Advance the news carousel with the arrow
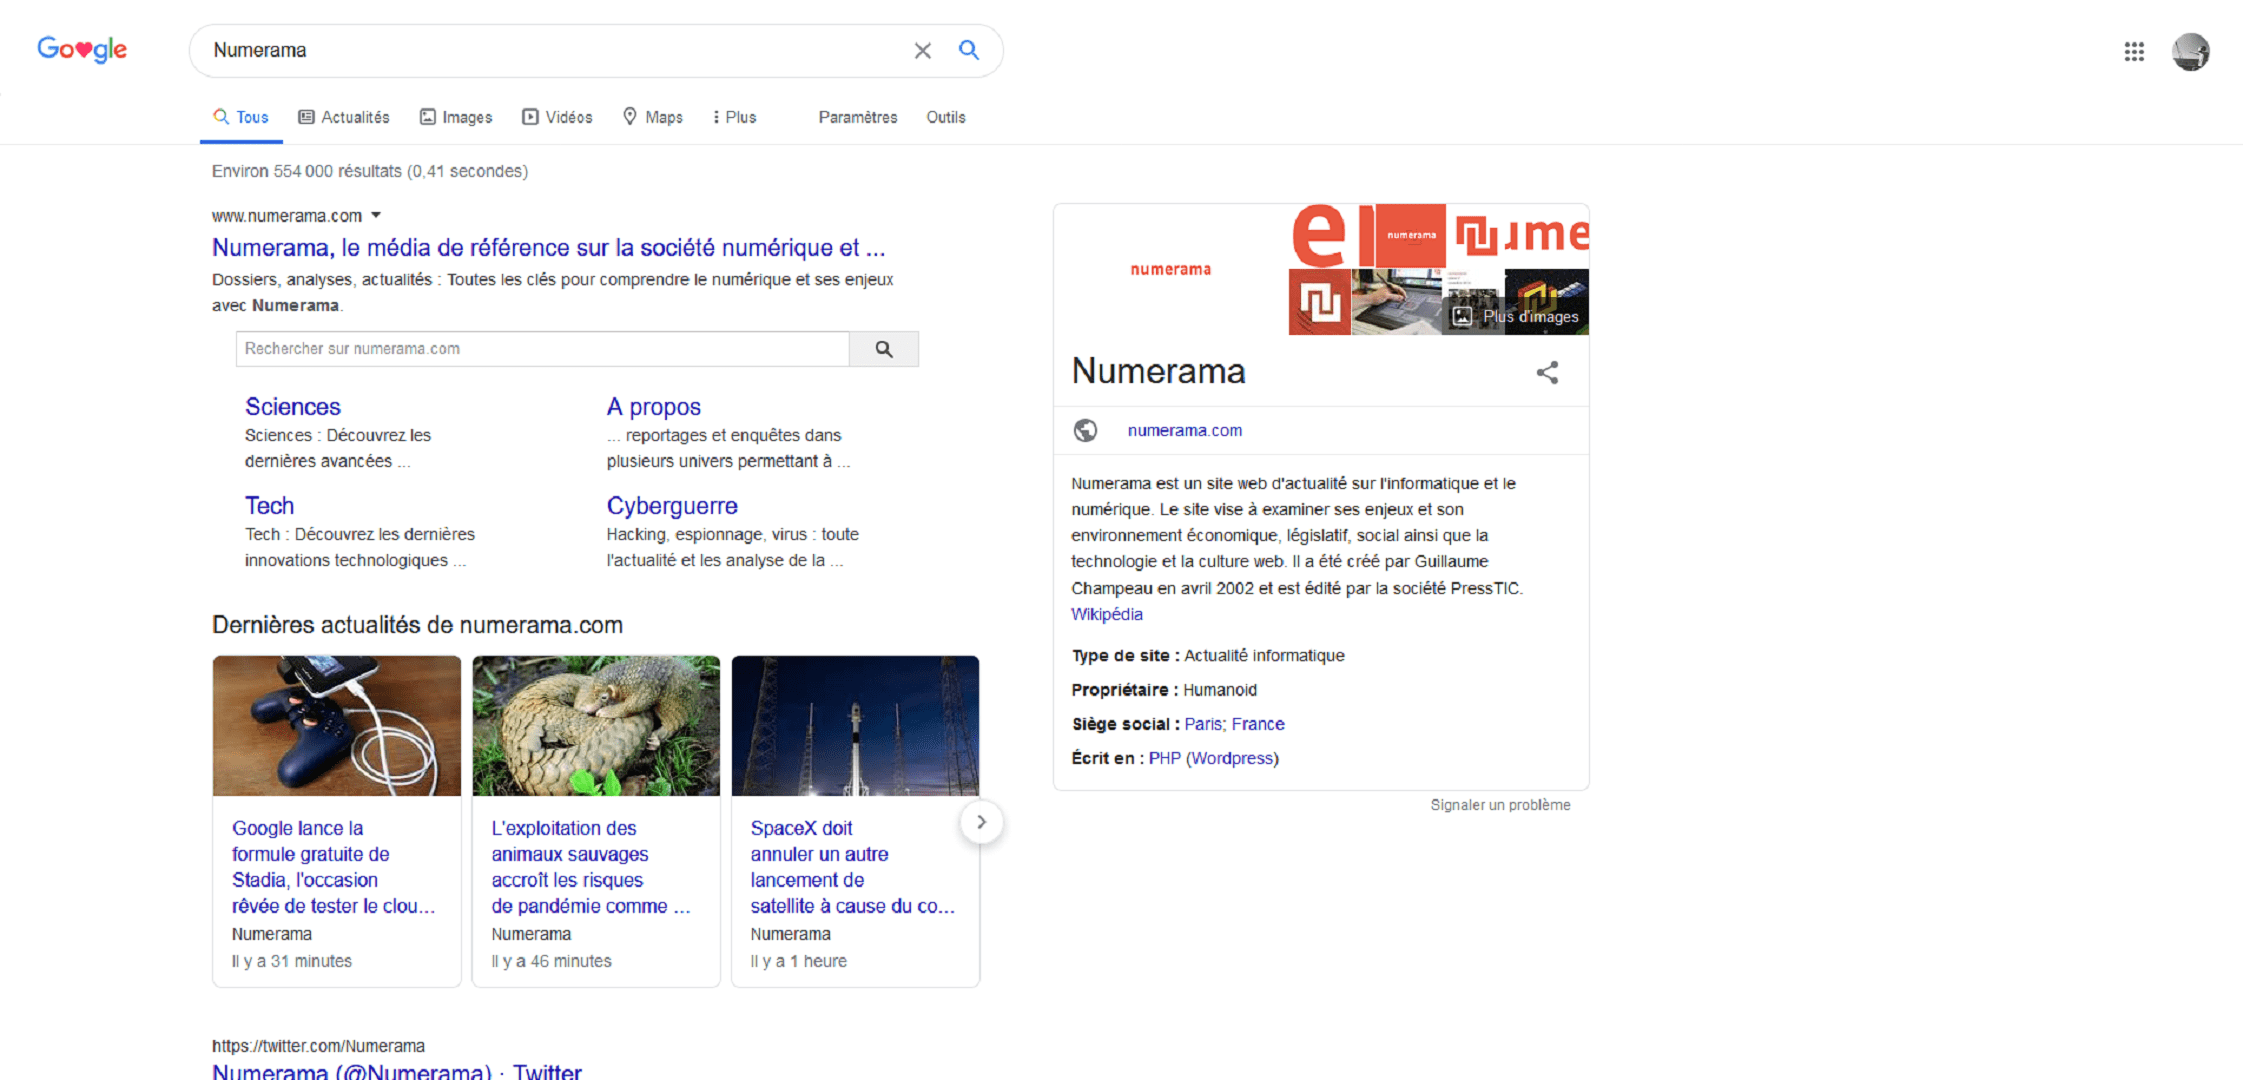The width and height of the screenshot is (2243, 1080). [x=982, y=822]
